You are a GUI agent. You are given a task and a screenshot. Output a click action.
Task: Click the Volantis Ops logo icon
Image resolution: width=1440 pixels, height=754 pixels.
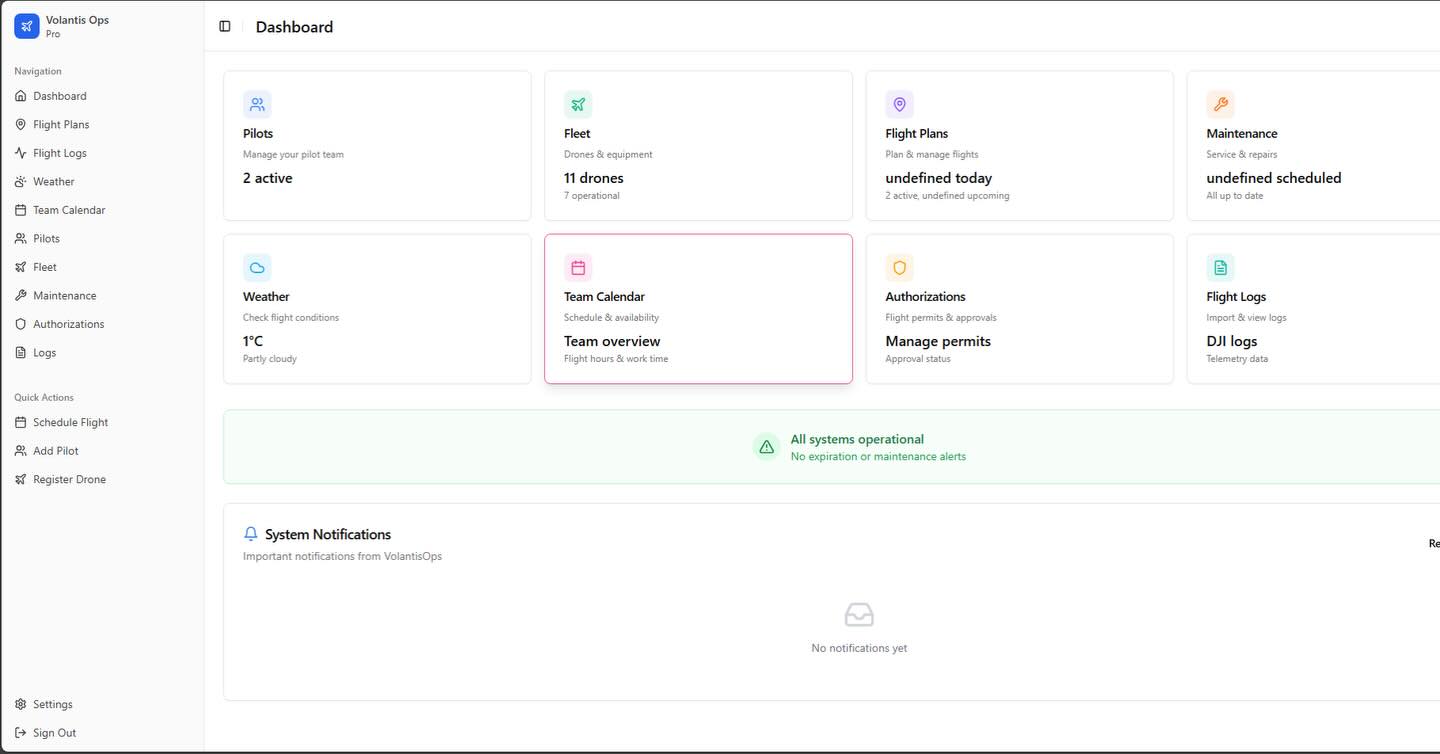(27, 26)
